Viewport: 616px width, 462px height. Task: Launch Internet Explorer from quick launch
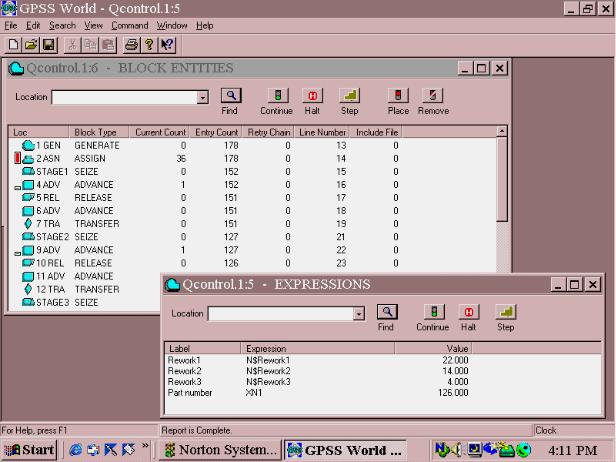tap(75, 450)
